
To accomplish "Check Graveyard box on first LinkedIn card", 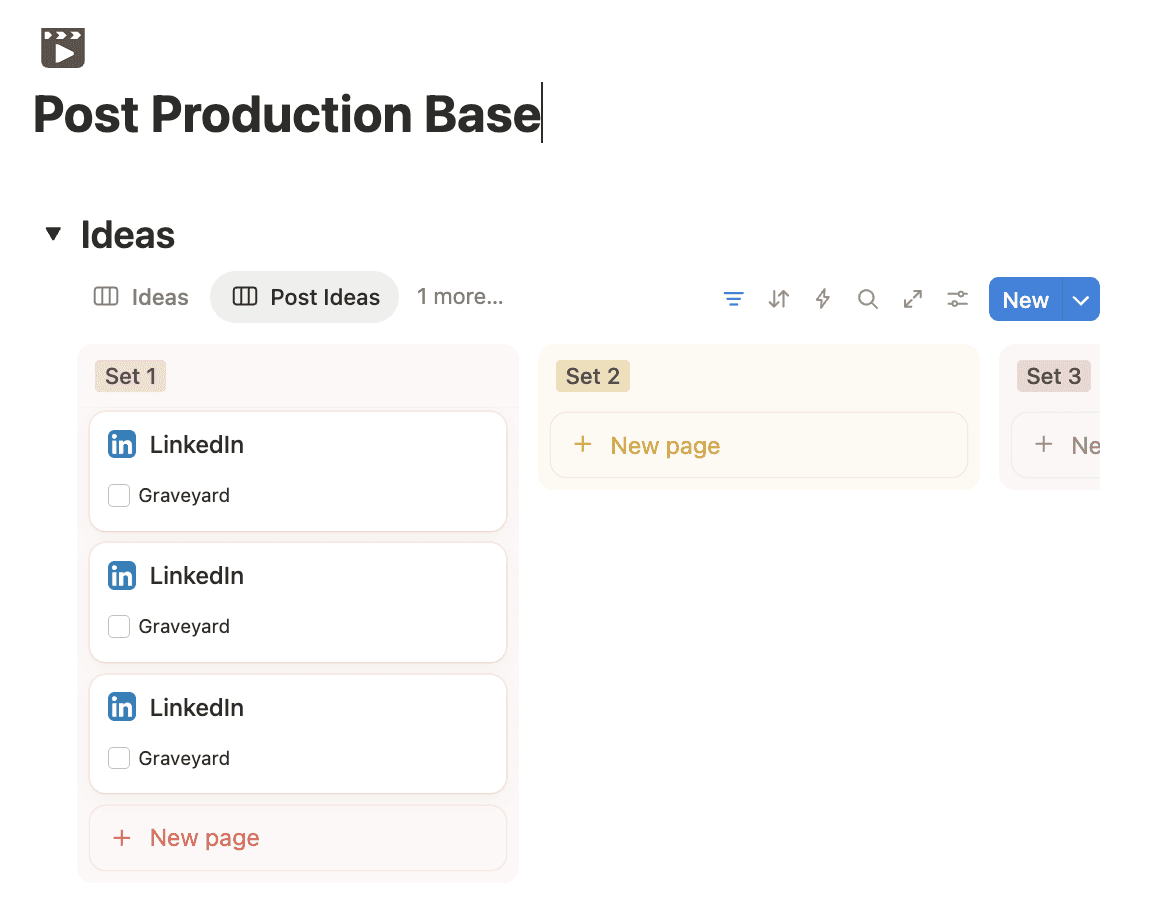I will point(119,496).
